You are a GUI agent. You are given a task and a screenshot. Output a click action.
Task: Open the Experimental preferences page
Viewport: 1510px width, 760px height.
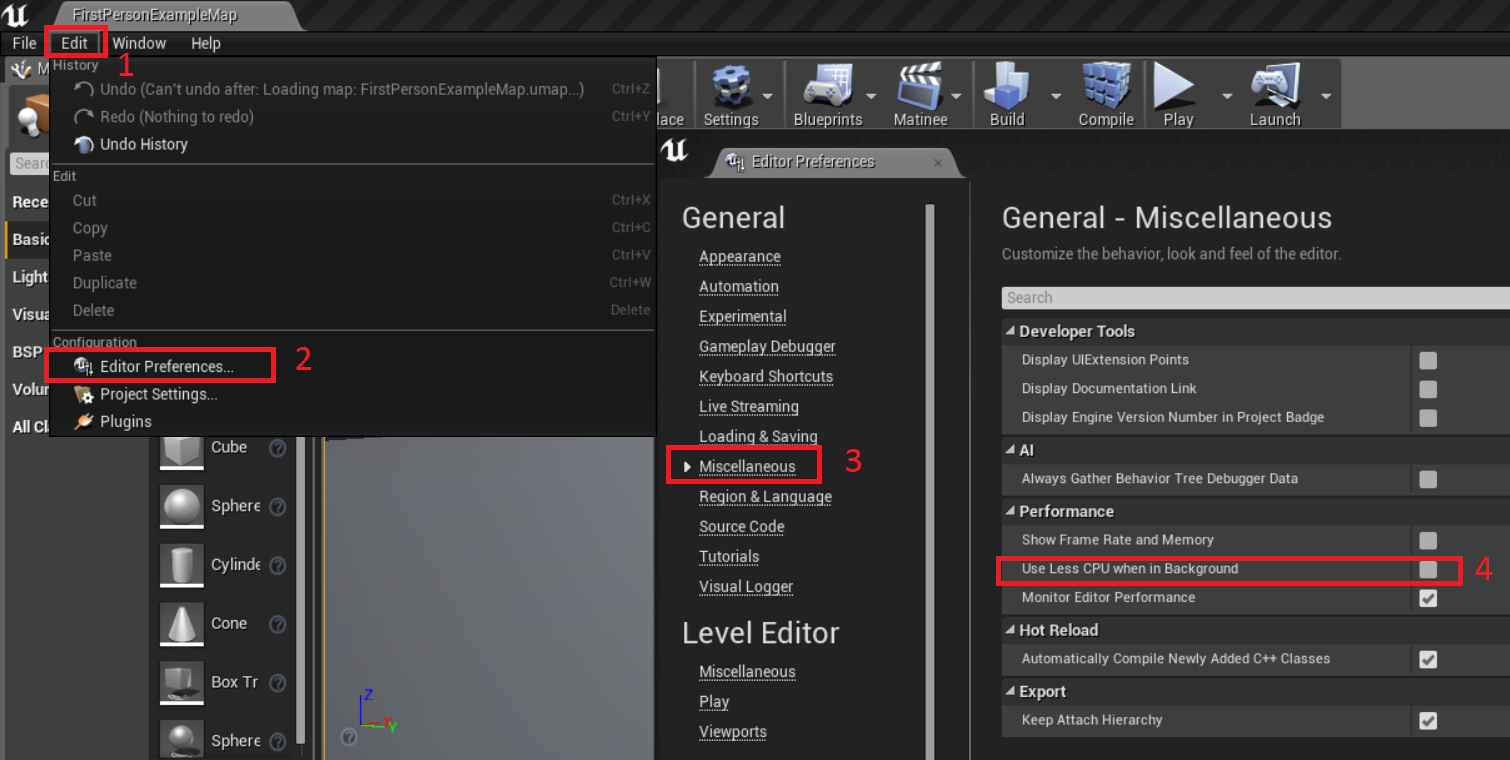[x=743, y=317]
